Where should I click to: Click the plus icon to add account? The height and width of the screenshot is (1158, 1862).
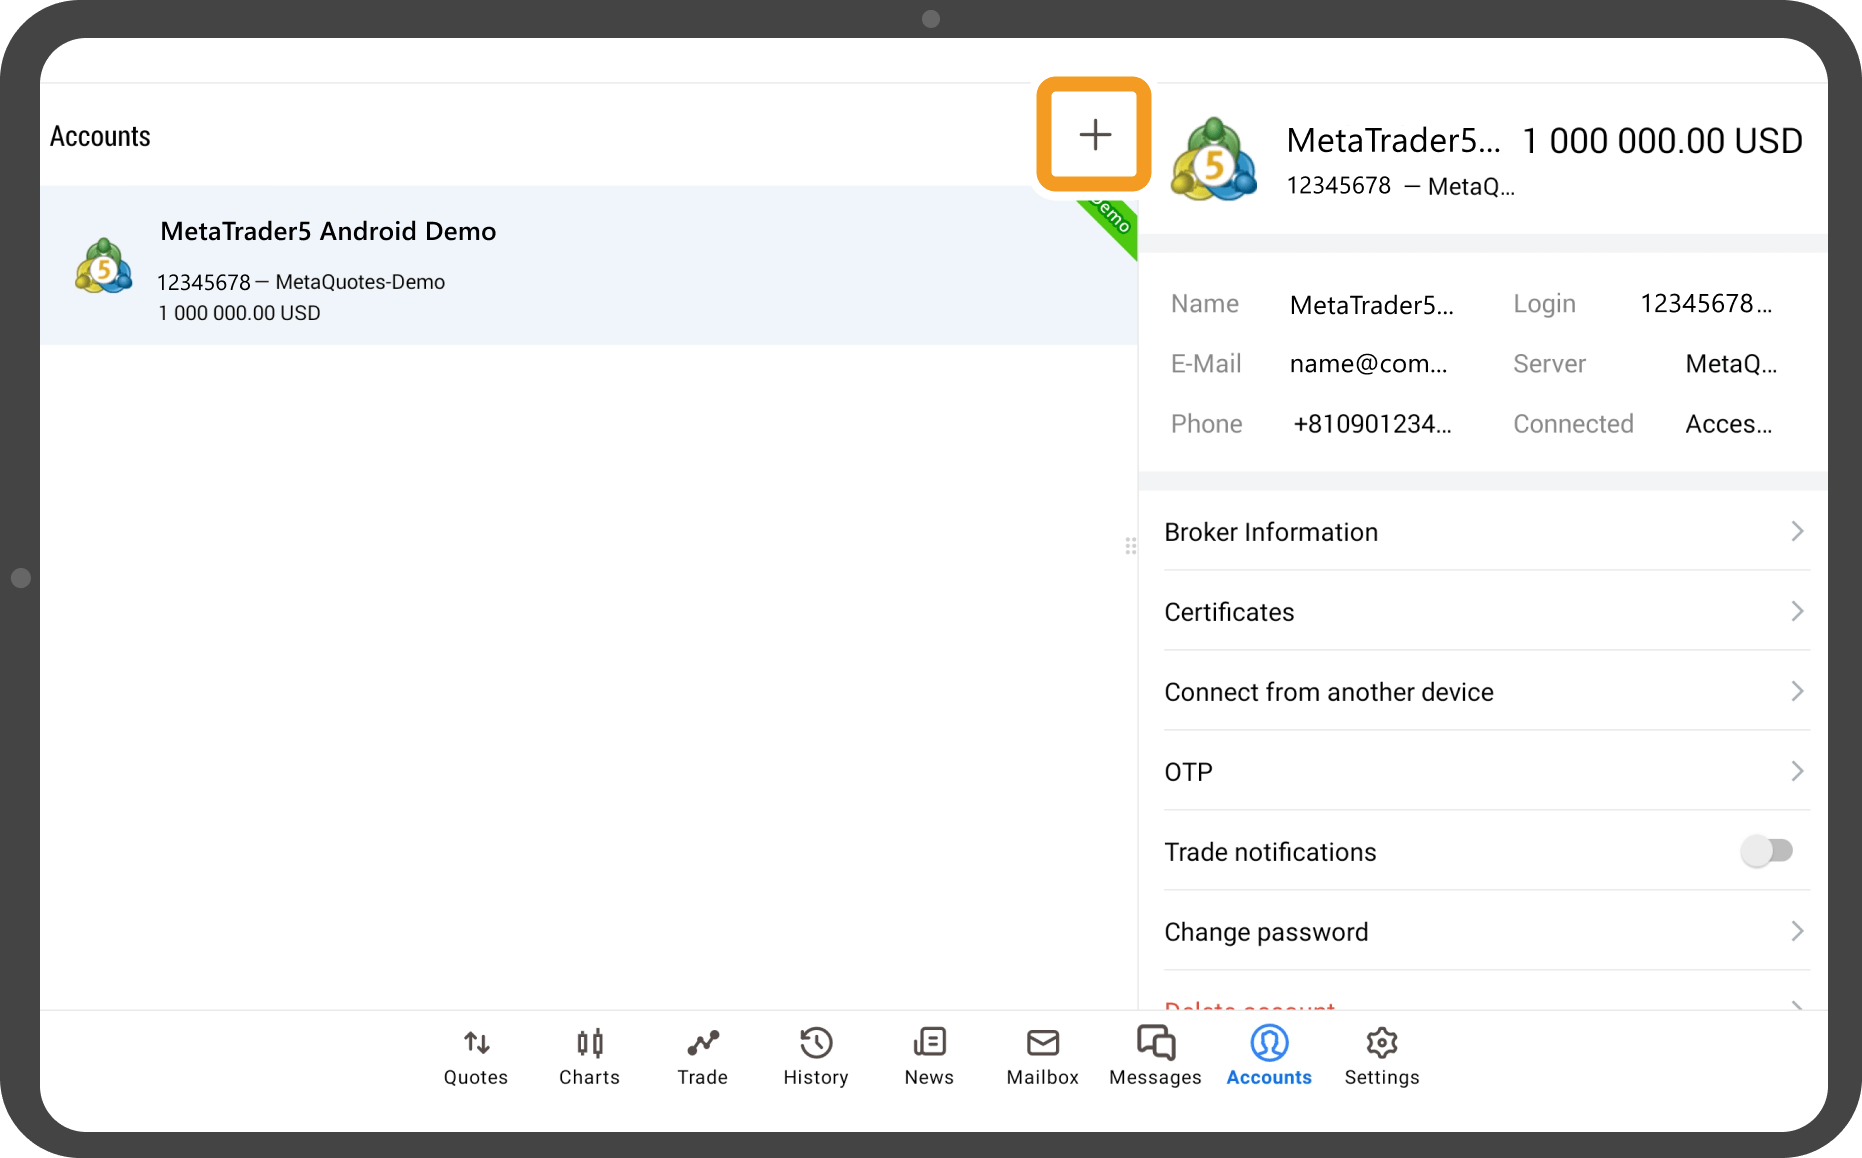click(x=1094, y=134)
